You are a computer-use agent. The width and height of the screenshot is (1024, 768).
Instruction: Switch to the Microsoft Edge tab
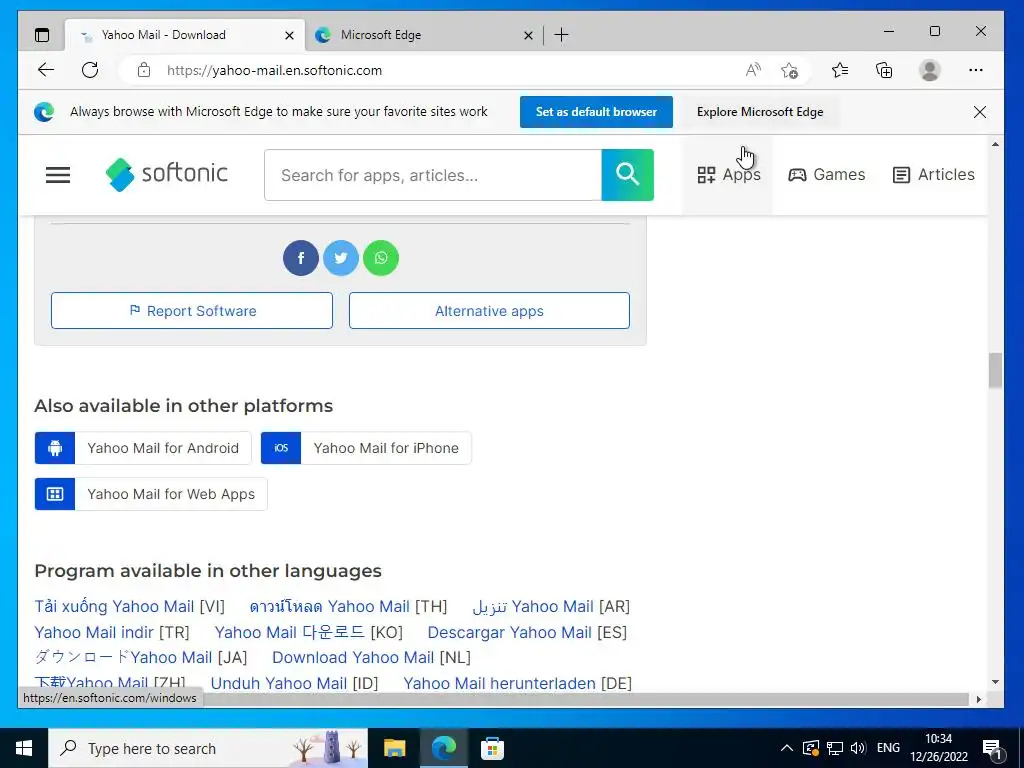click(x=423, y=35)
